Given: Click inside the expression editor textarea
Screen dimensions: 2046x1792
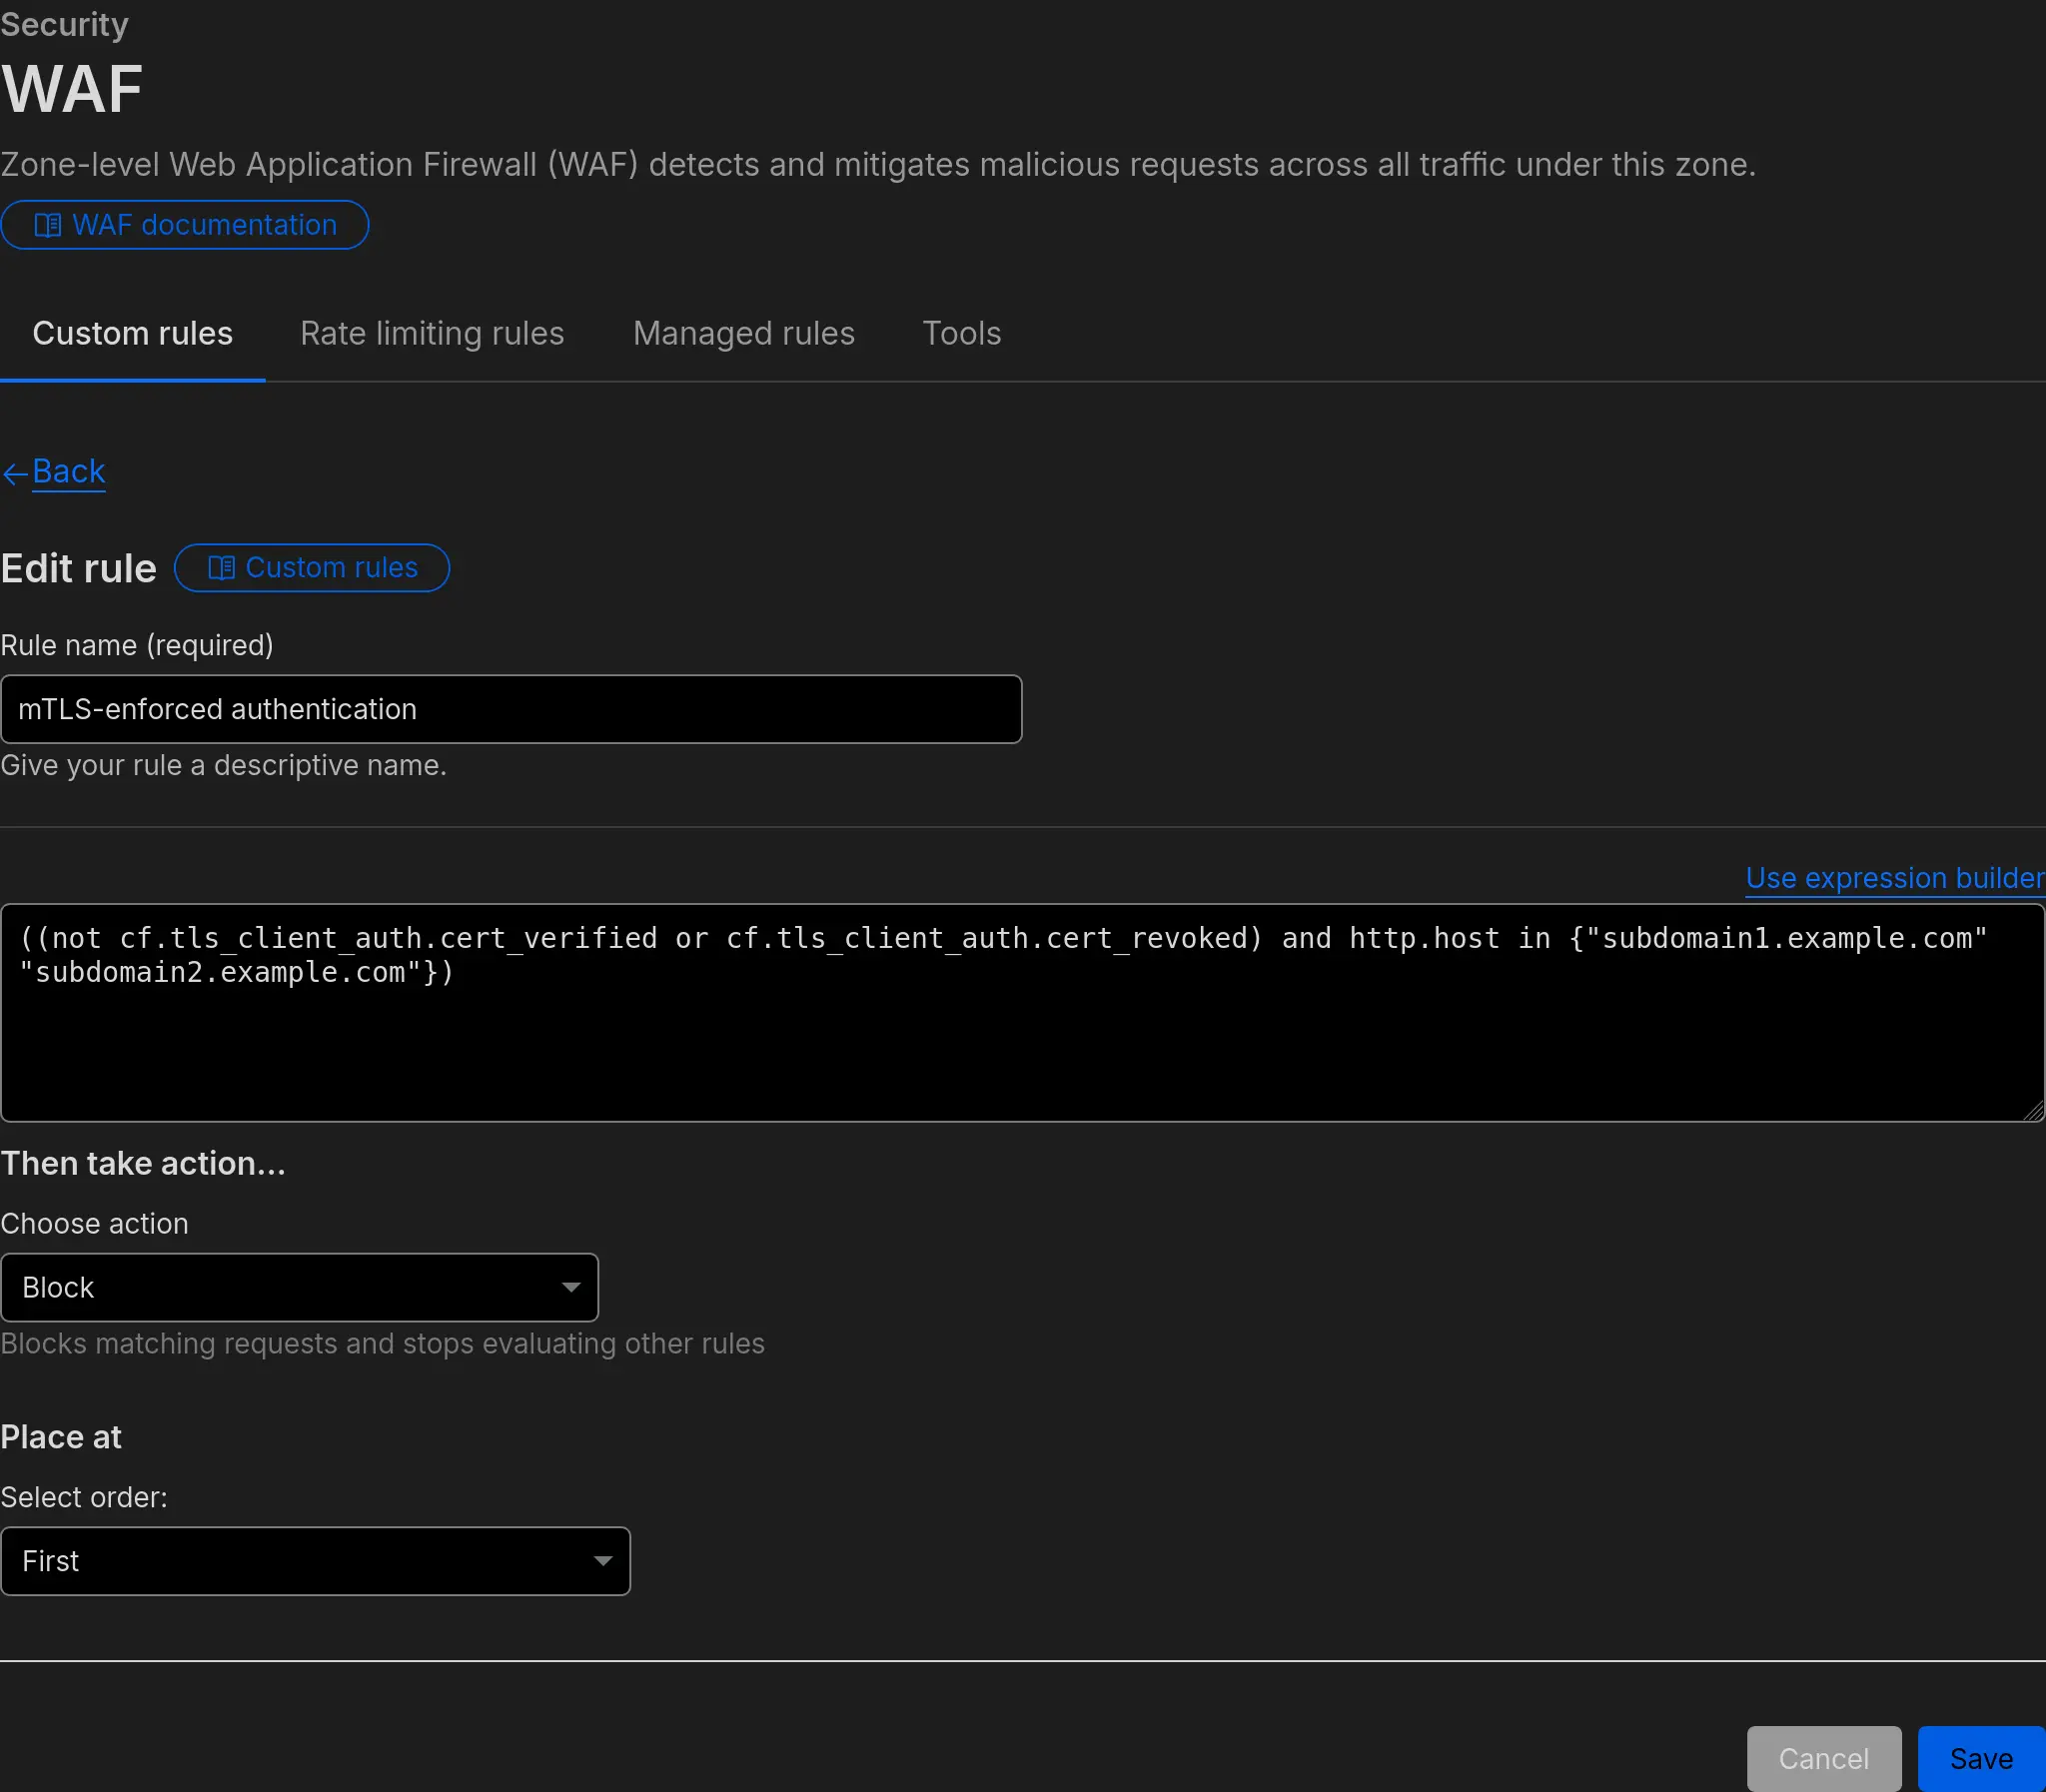Looking at the screenshot, I should [x=1020, y=1040].
